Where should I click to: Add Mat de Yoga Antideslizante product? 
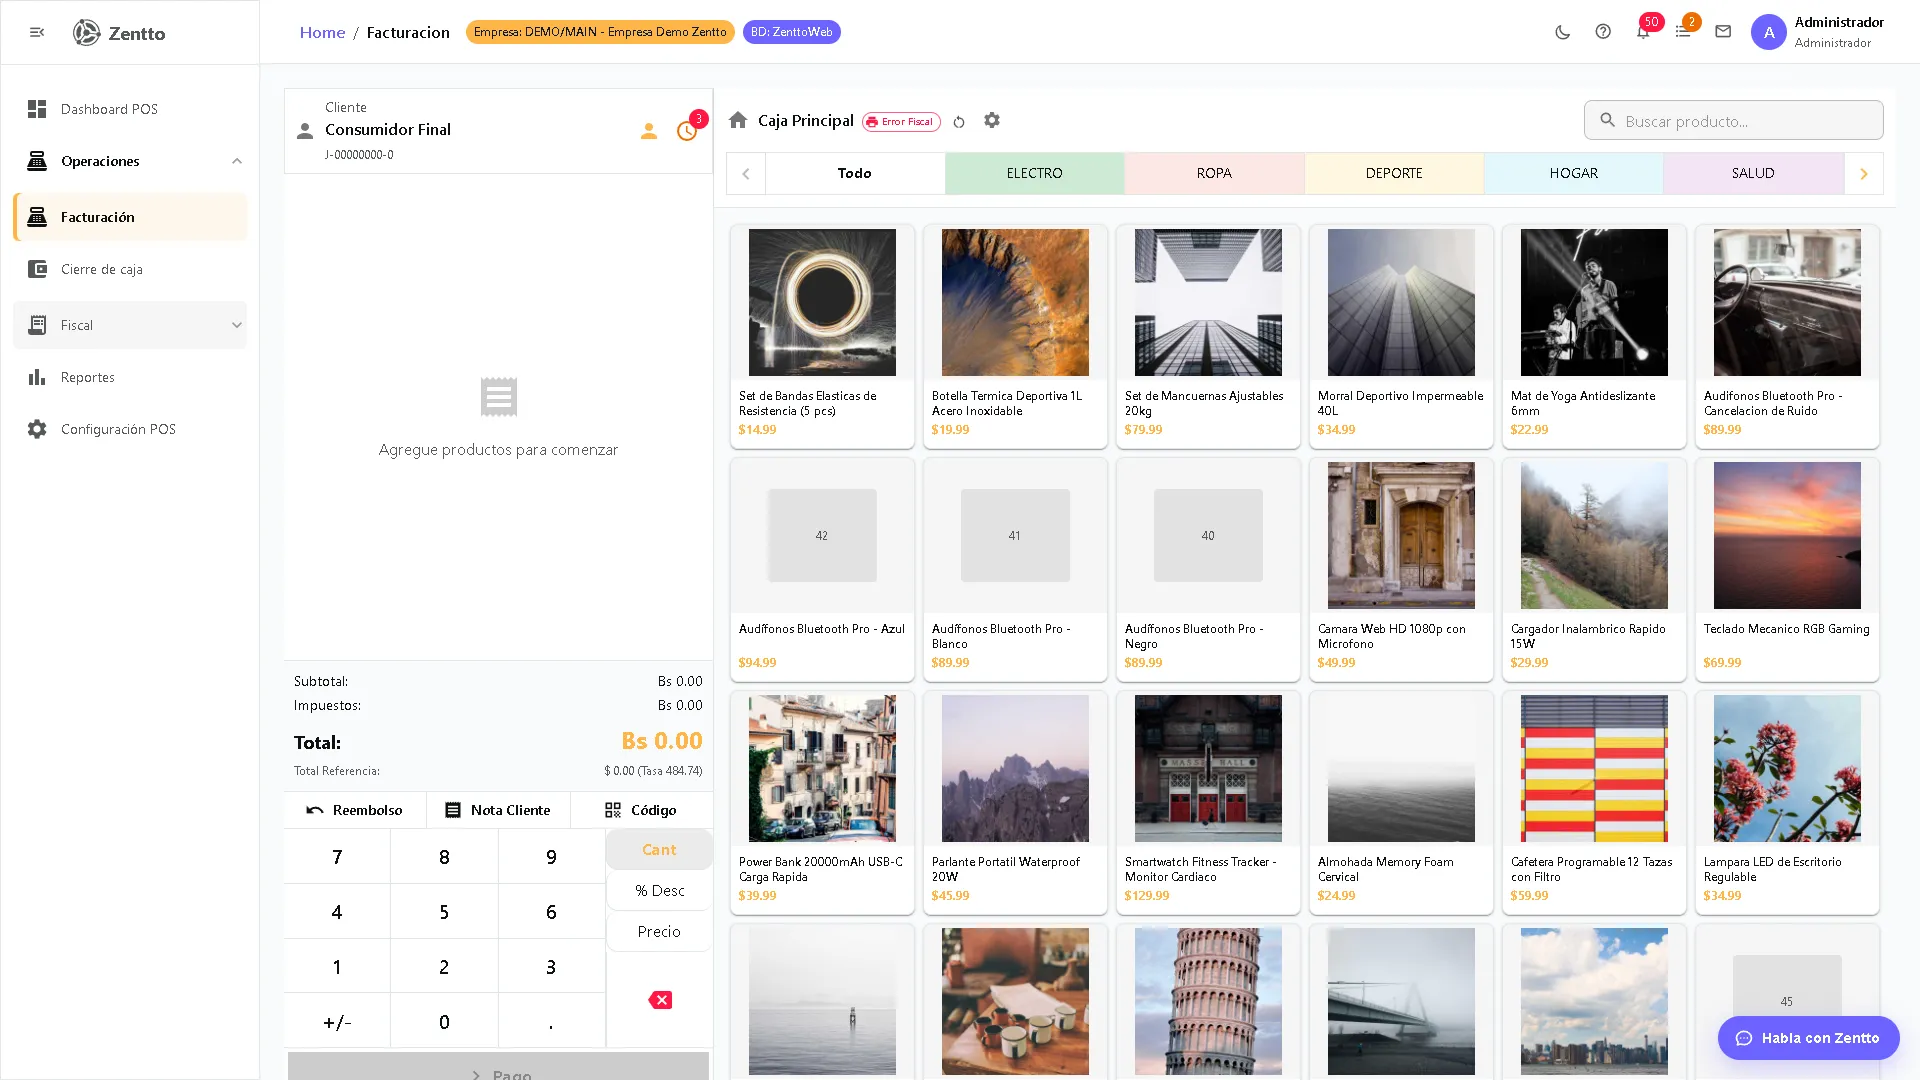tap(1594, 336)
